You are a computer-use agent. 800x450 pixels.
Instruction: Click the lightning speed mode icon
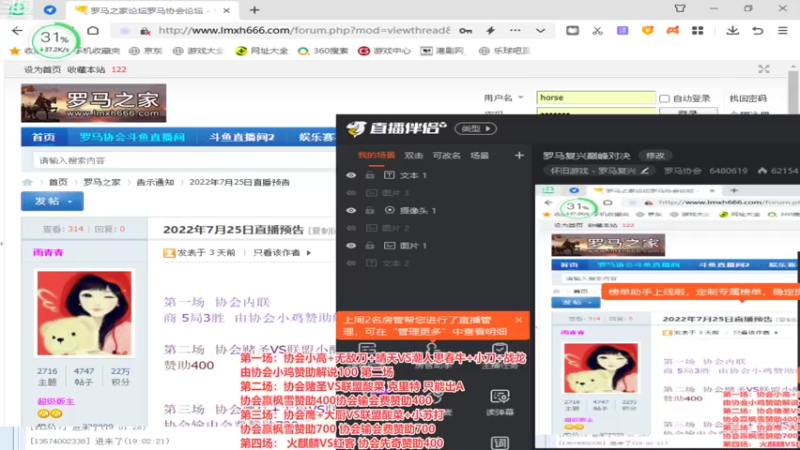pos(490,31)
